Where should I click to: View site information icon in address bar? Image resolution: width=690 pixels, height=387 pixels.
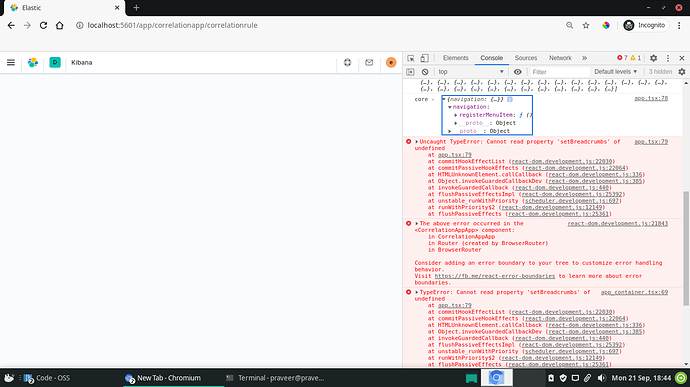click(80, 26)
